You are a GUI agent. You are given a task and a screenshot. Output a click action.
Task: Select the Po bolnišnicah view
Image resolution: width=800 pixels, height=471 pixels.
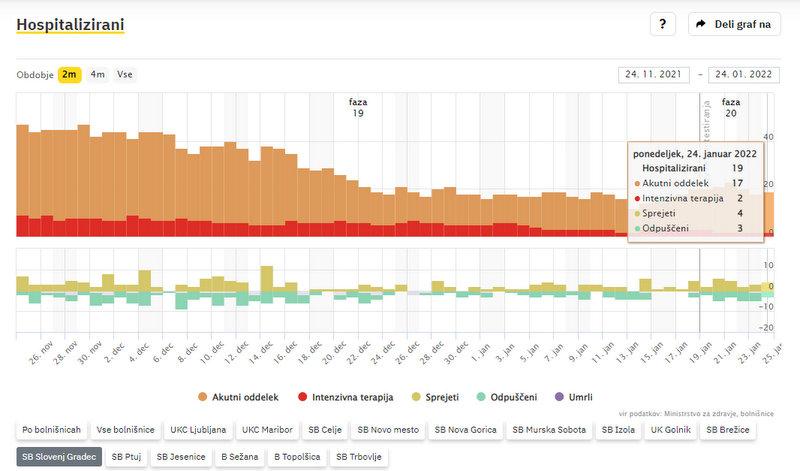50,430
